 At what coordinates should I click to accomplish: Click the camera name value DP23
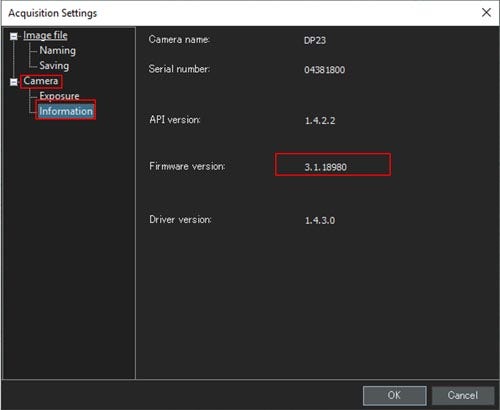[315, 41]
